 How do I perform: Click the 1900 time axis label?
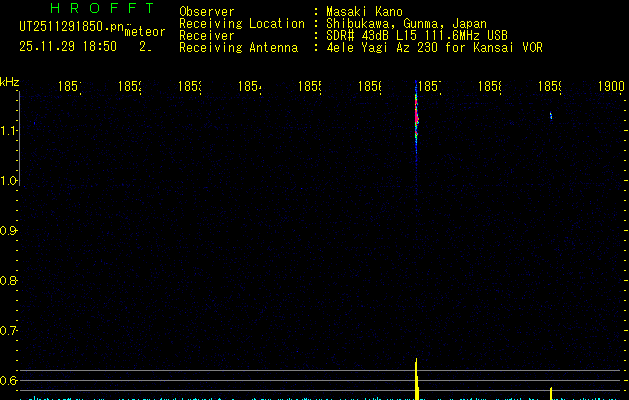tap(611, 87)
